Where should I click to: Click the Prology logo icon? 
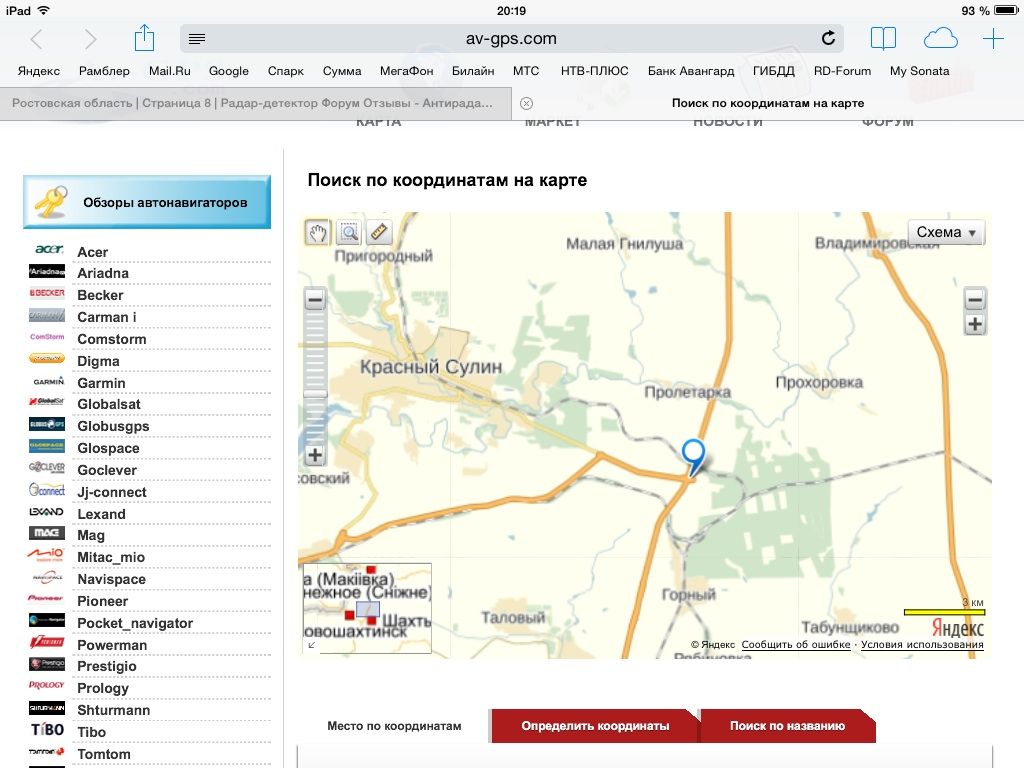click(x=46, y=685)
